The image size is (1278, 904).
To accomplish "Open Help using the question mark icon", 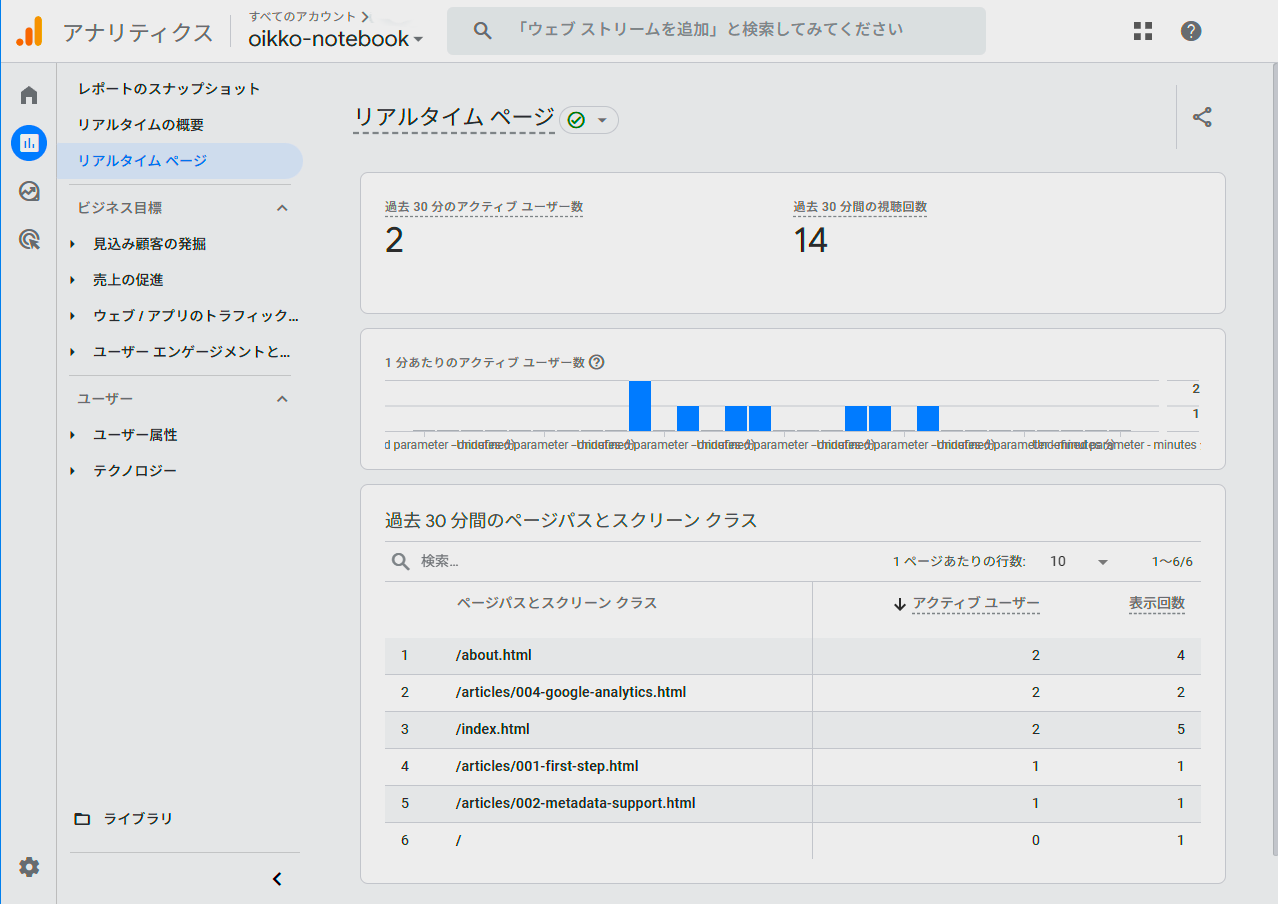I will 1191,31.
